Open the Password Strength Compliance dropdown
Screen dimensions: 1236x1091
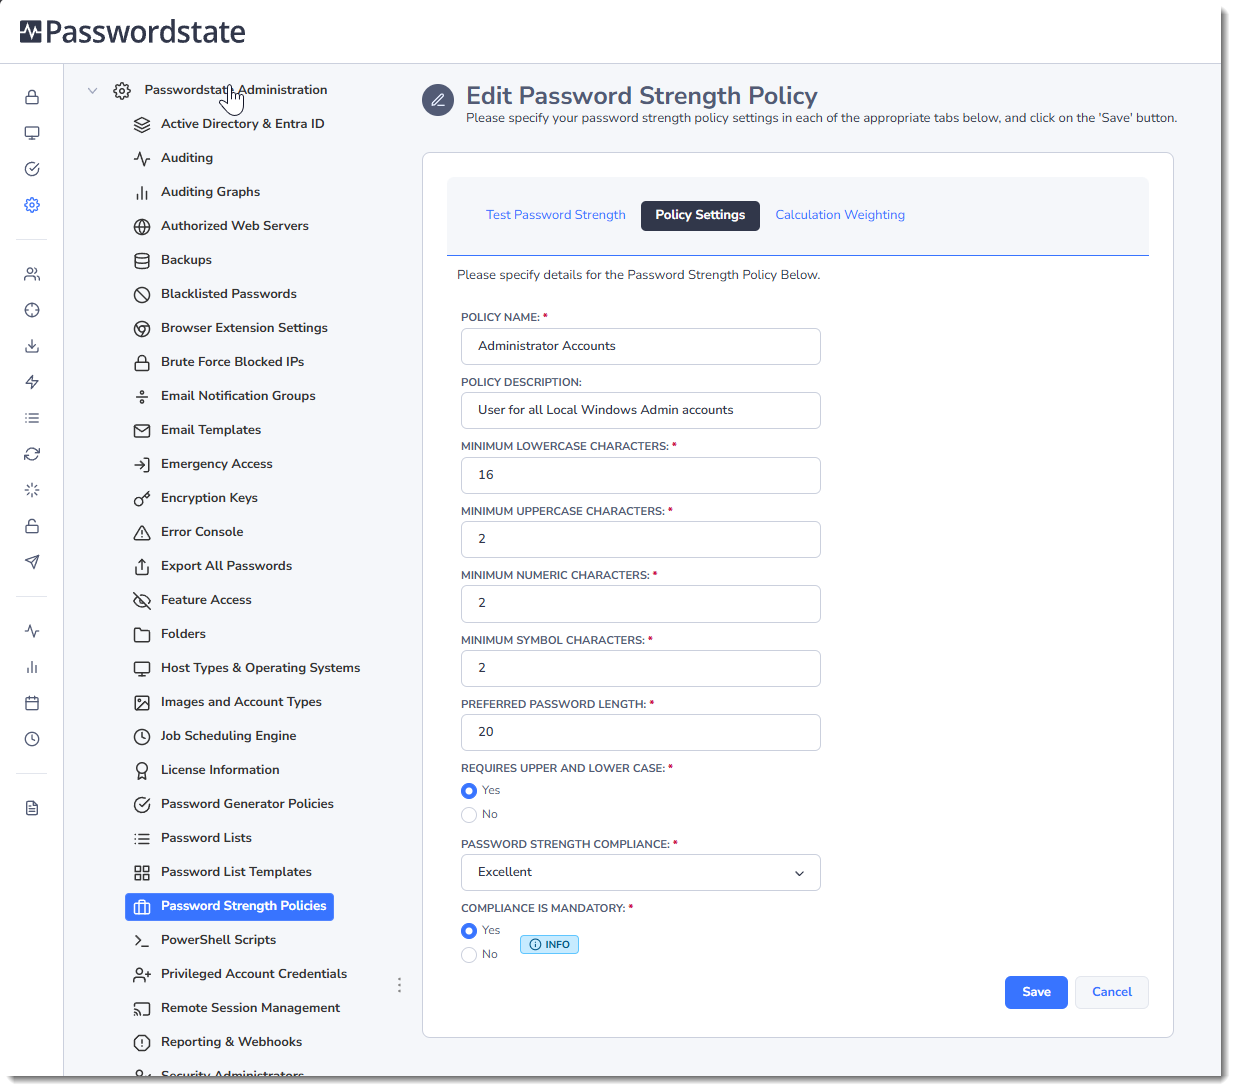(641, 872)
